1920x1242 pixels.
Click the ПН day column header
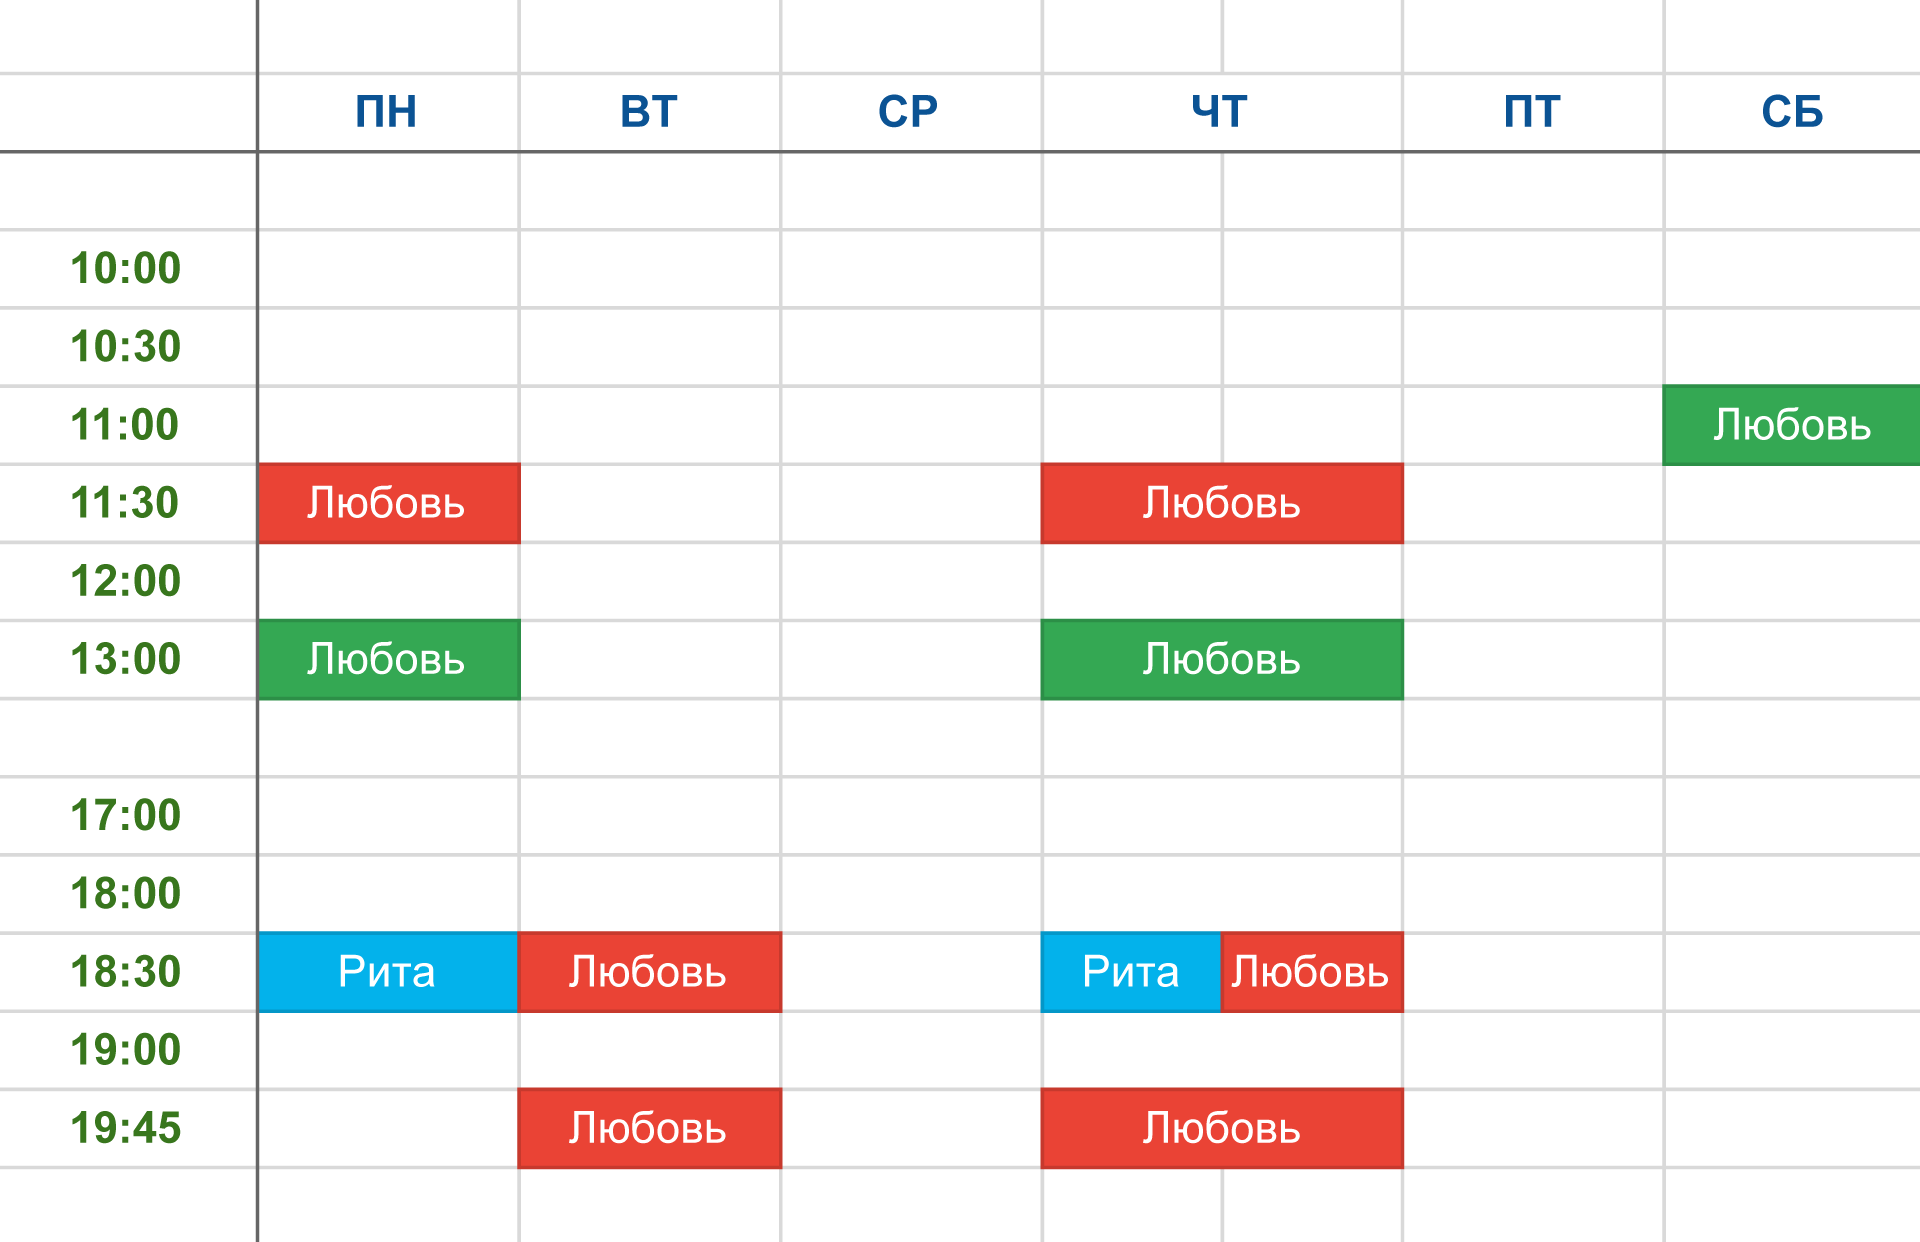click(x=386, y=112)
